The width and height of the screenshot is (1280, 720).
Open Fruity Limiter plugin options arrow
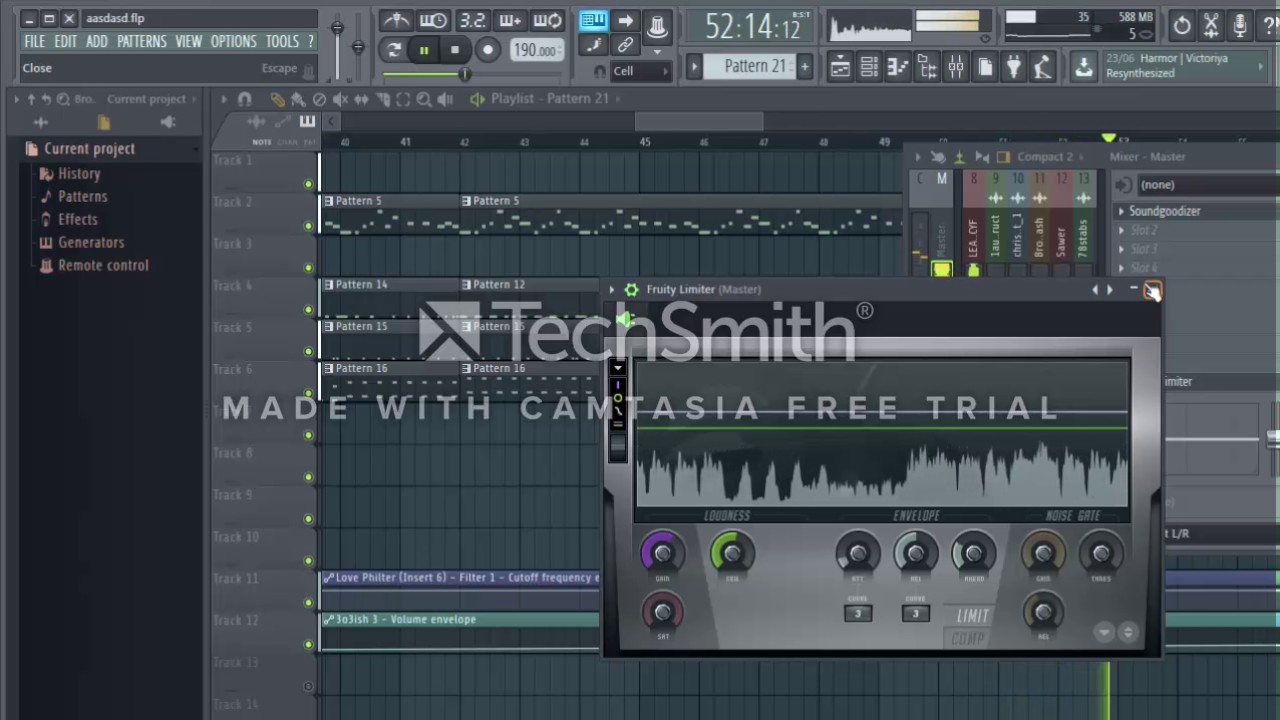(612, 290)
